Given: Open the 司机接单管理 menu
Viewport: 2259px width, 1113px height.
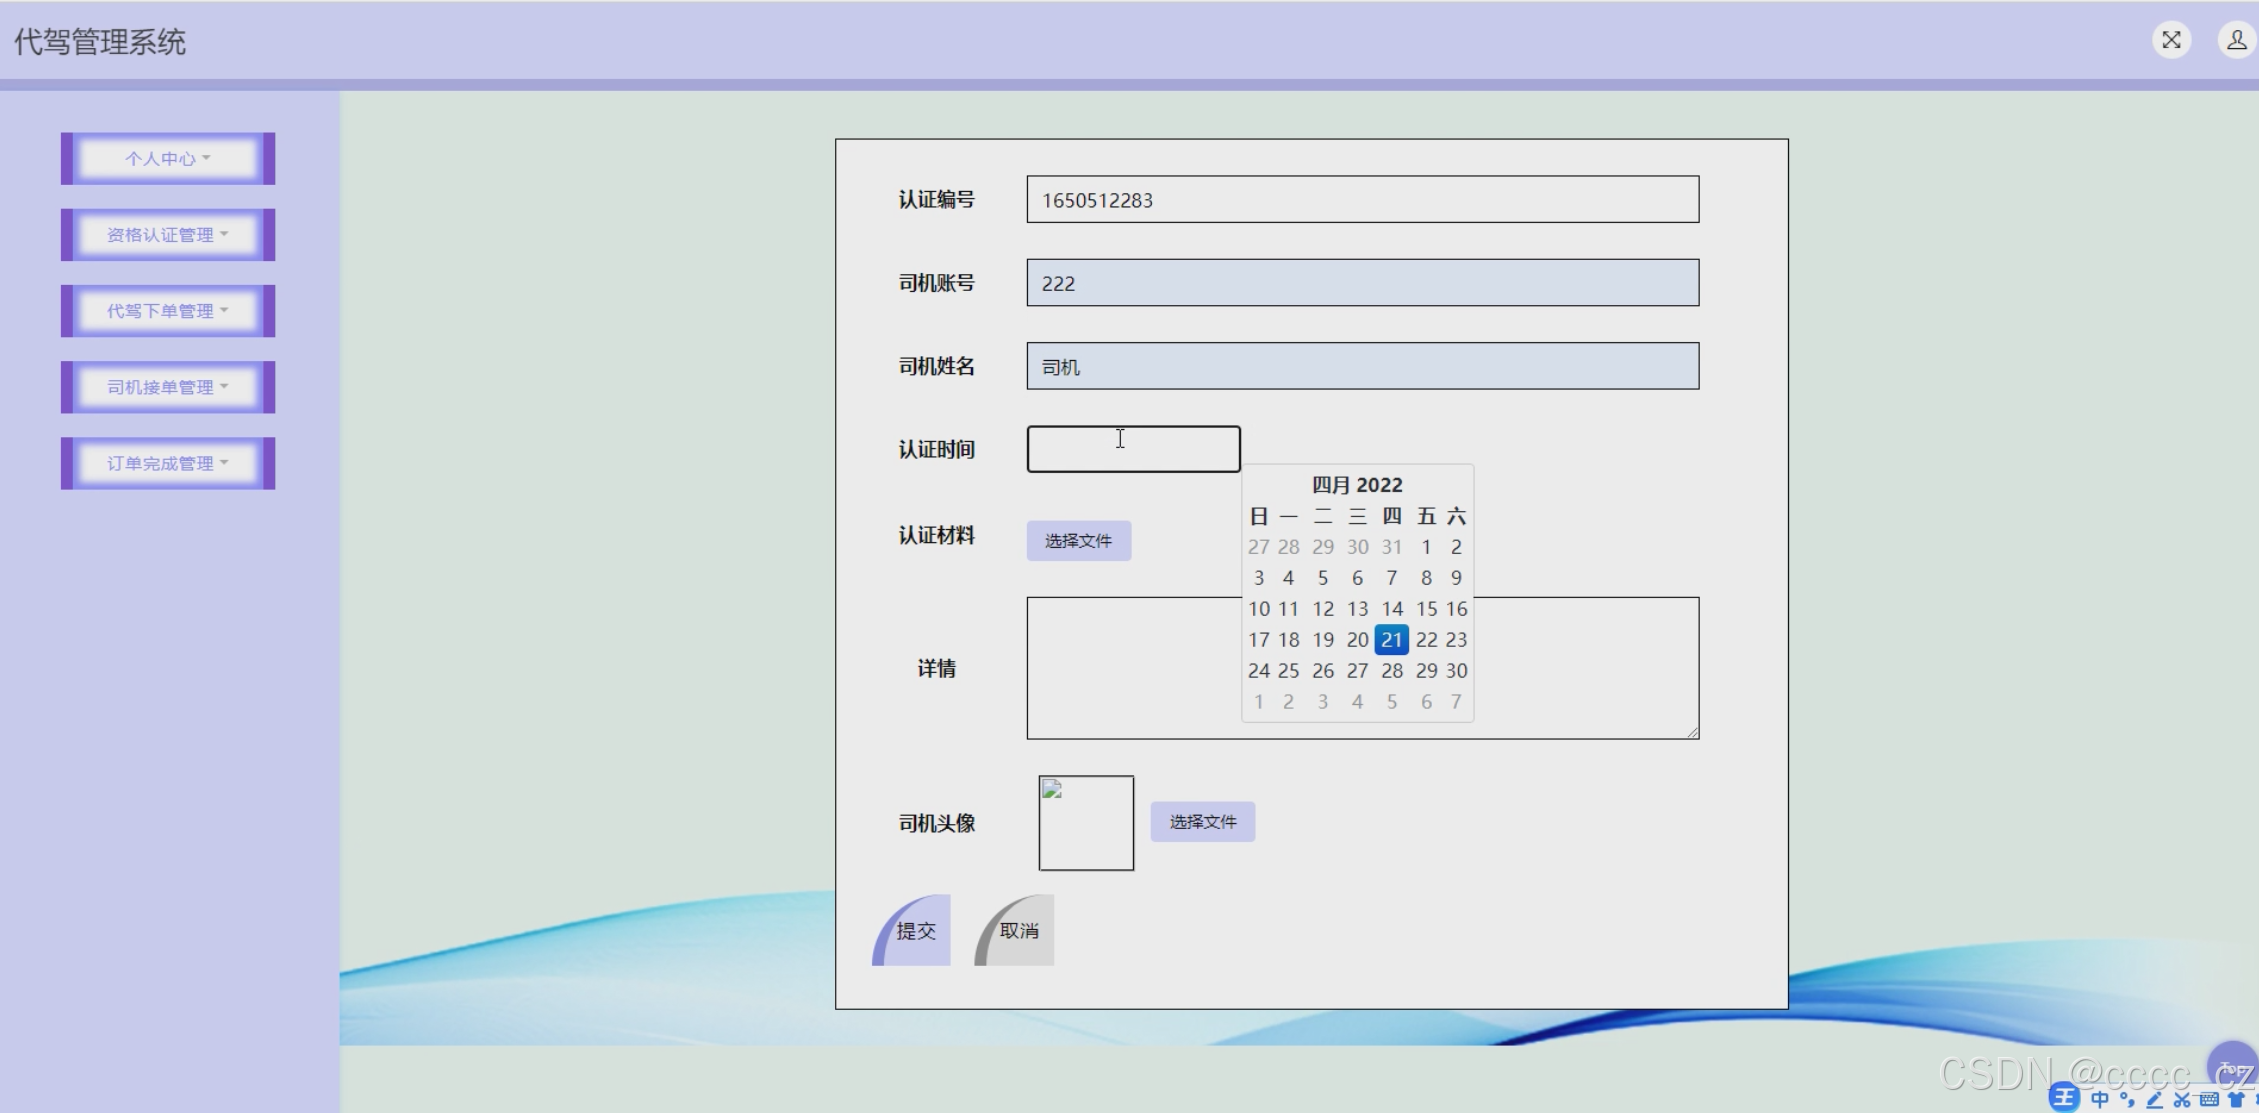Looking at the screenshot, I should click(168, 387).
